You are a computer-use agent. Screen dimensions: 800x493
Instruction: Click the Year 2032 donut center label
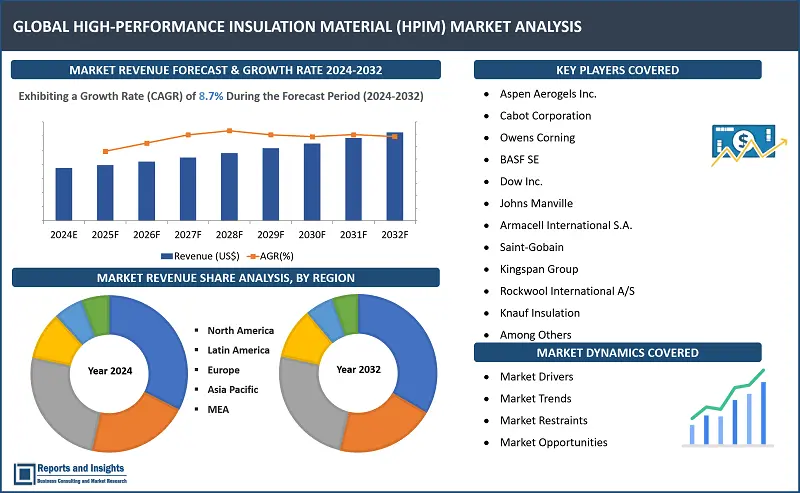tap(358, 369)
